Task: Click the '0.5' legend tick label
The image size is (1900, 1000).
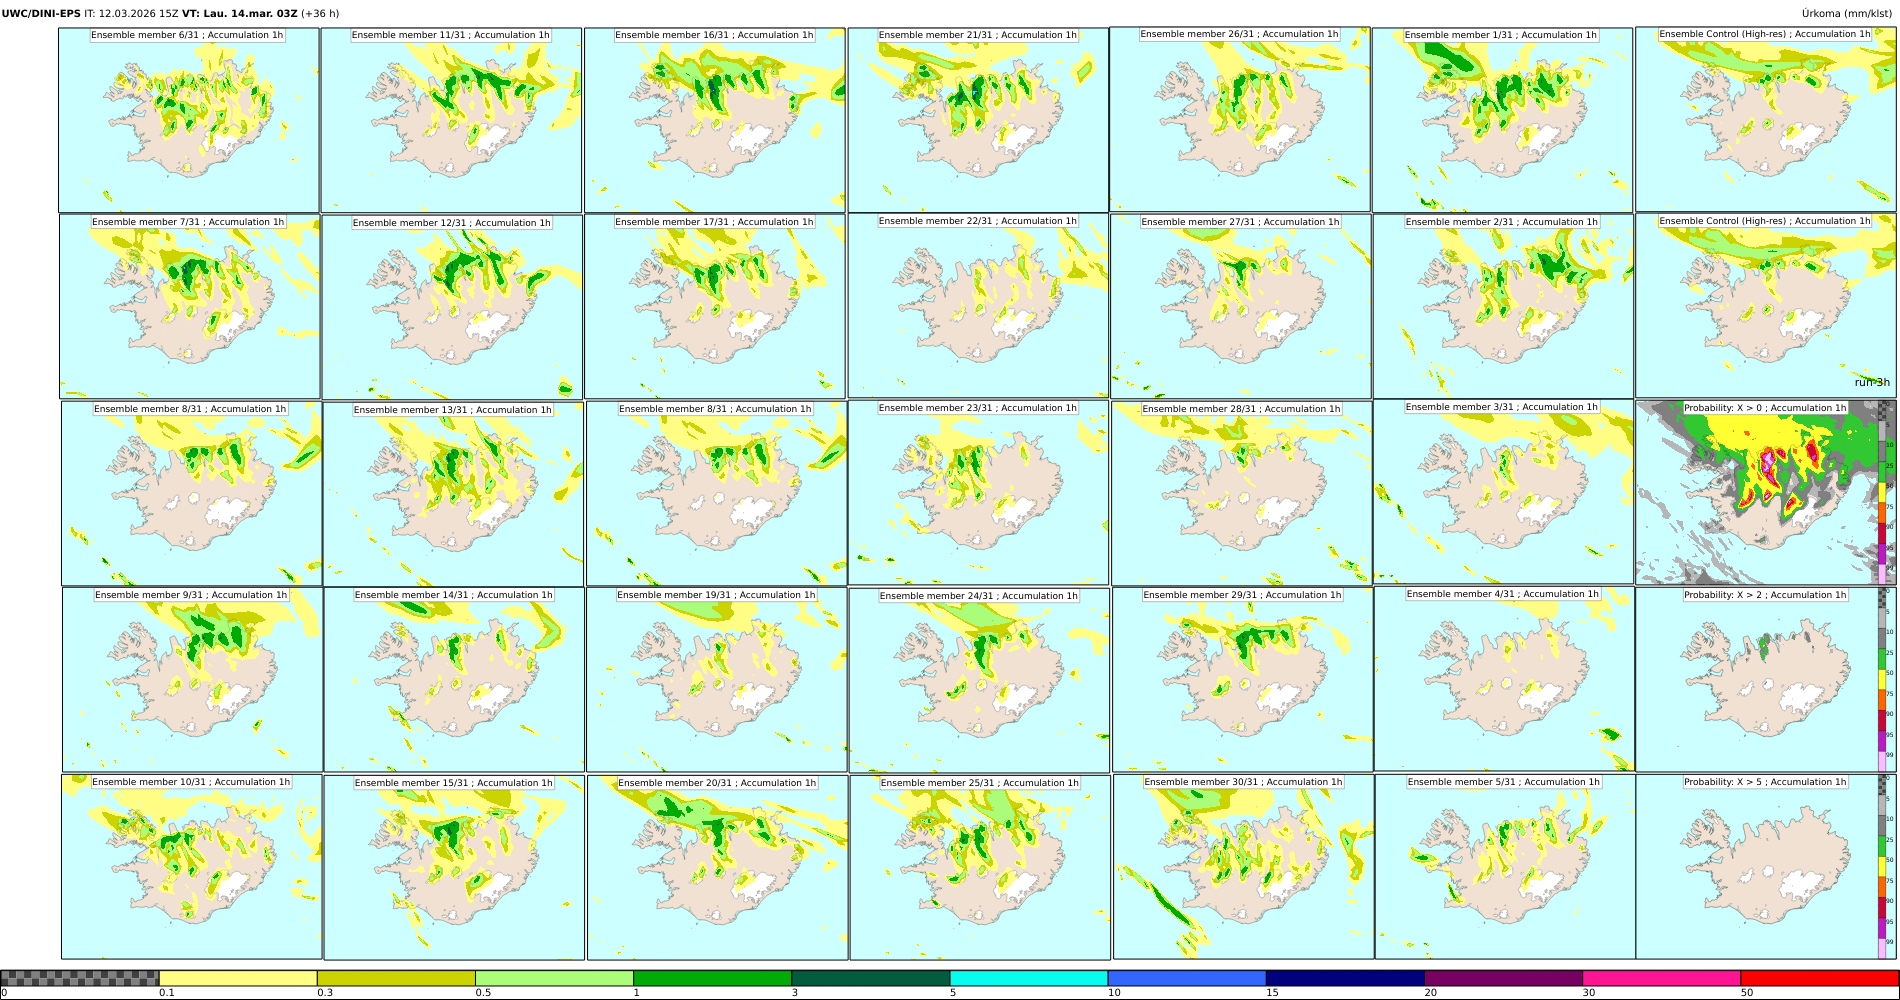Action: click(x=483, y=993)
